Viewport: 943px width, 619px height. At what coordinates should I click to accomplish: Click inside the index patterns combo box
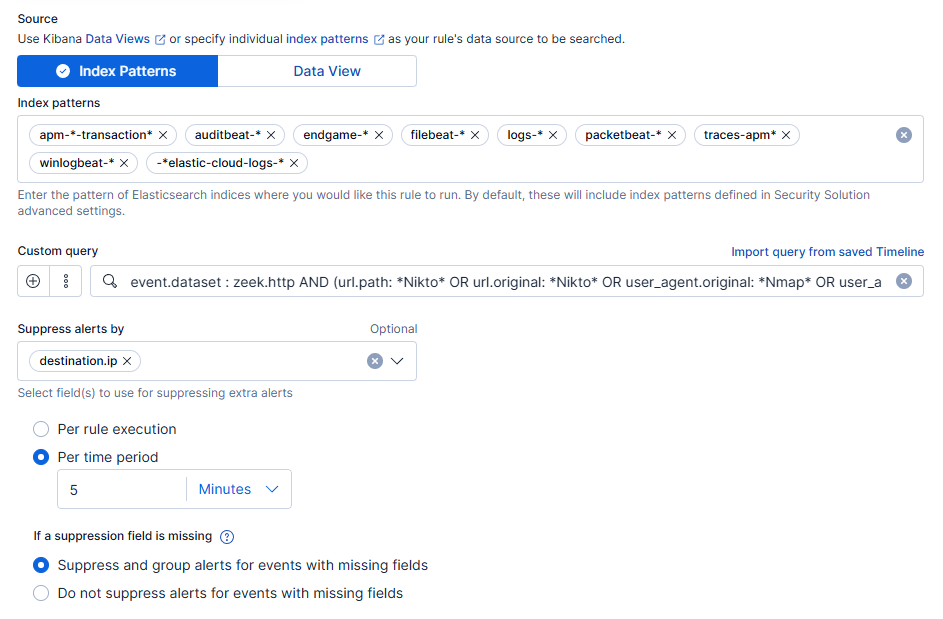(x=470, y=149)
